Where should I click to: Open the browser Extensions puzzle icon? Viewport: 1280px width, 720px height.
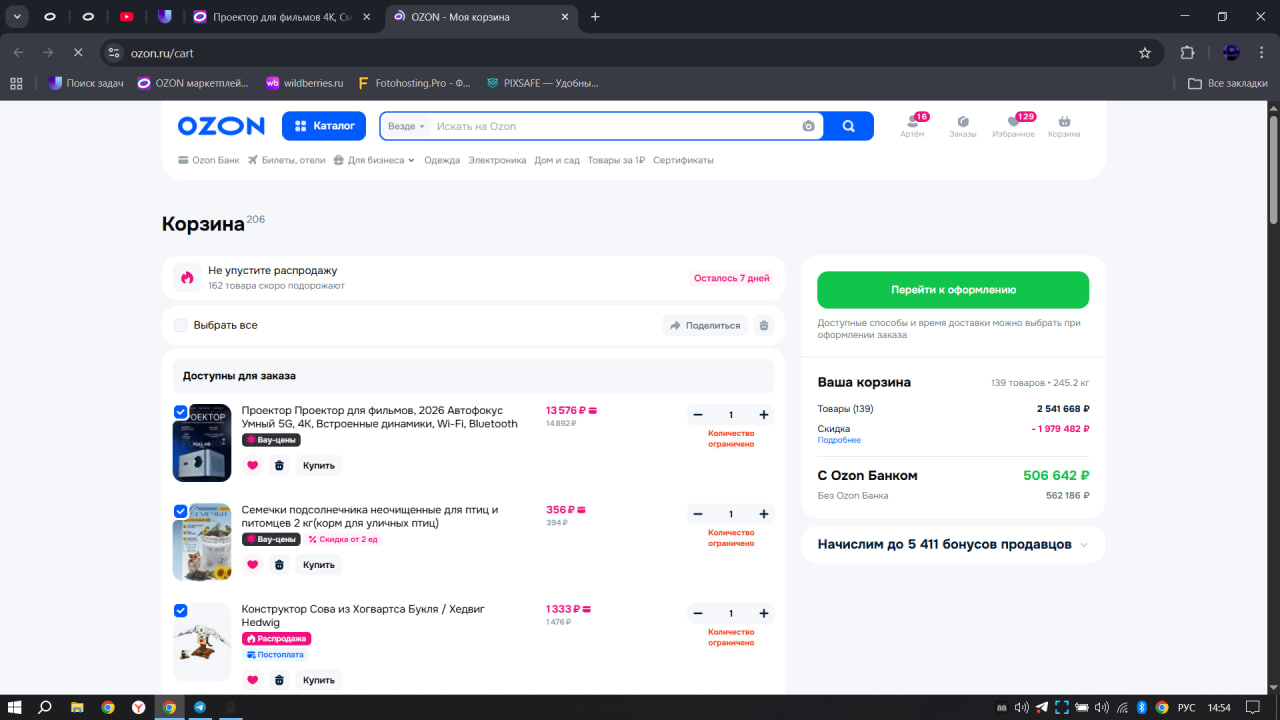[1188, 52]
